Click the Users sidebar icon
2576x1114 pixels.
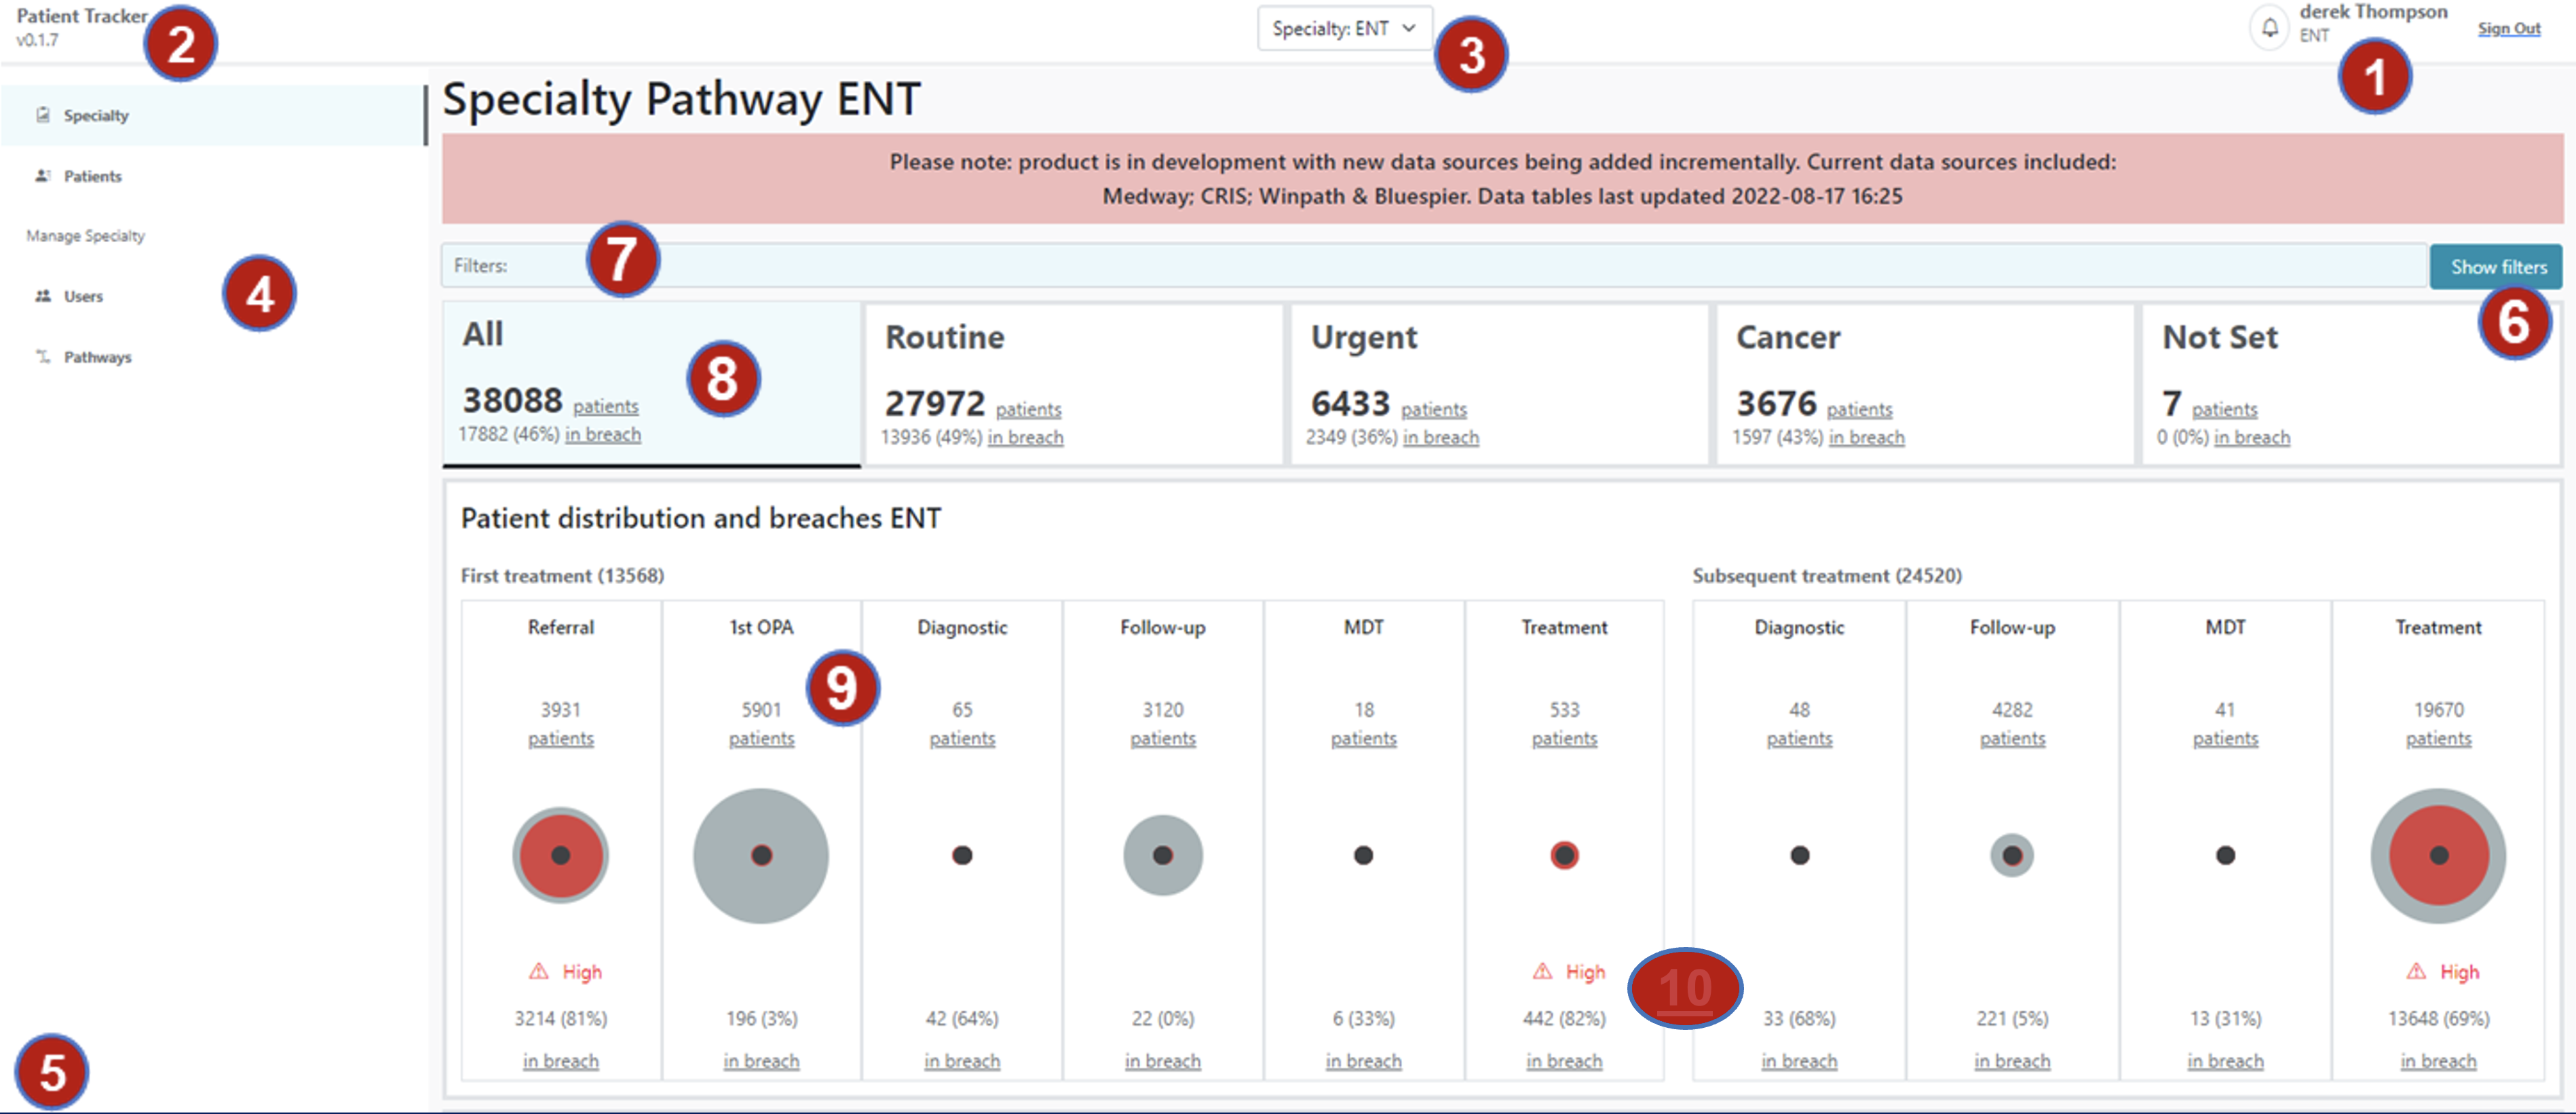pos(43,296)
